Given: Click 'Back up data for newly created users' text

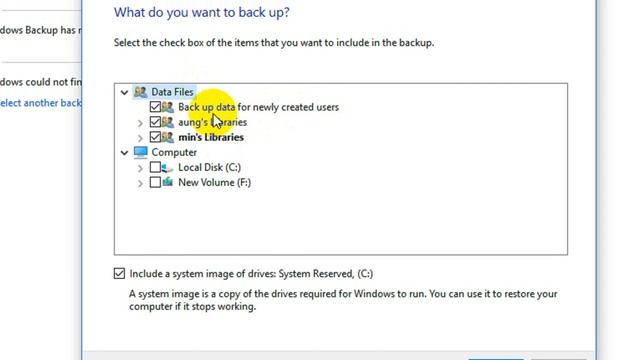Looking at the screenshot, I should coord(258,107).
